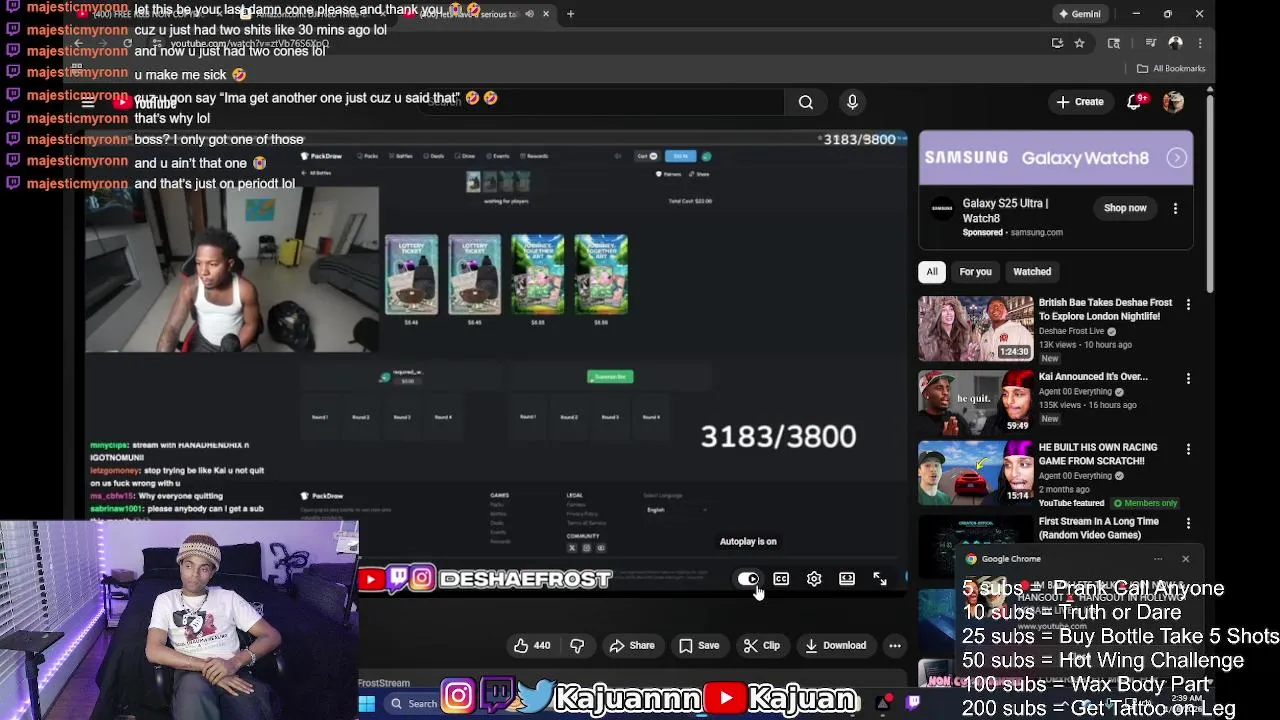Bookmark this page with the star icon
This screenshot has height=720, width=1280.
coord(1079,43)
